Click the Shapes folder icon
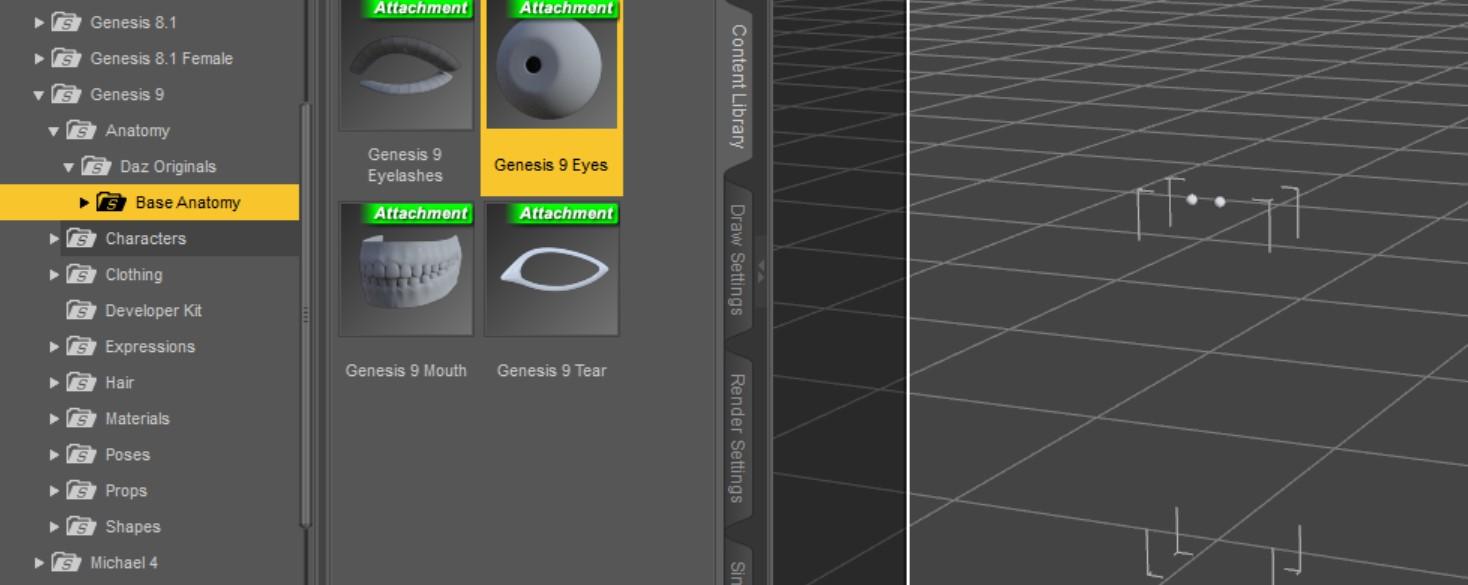The image size is (1468, 585). pos(81,526)
